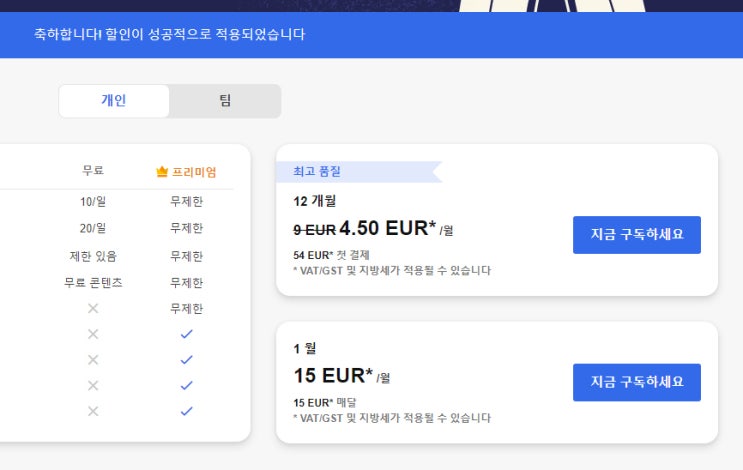Click the topmost X mark in 무료 column
The image size is (743, 470).
click(93, 308)
